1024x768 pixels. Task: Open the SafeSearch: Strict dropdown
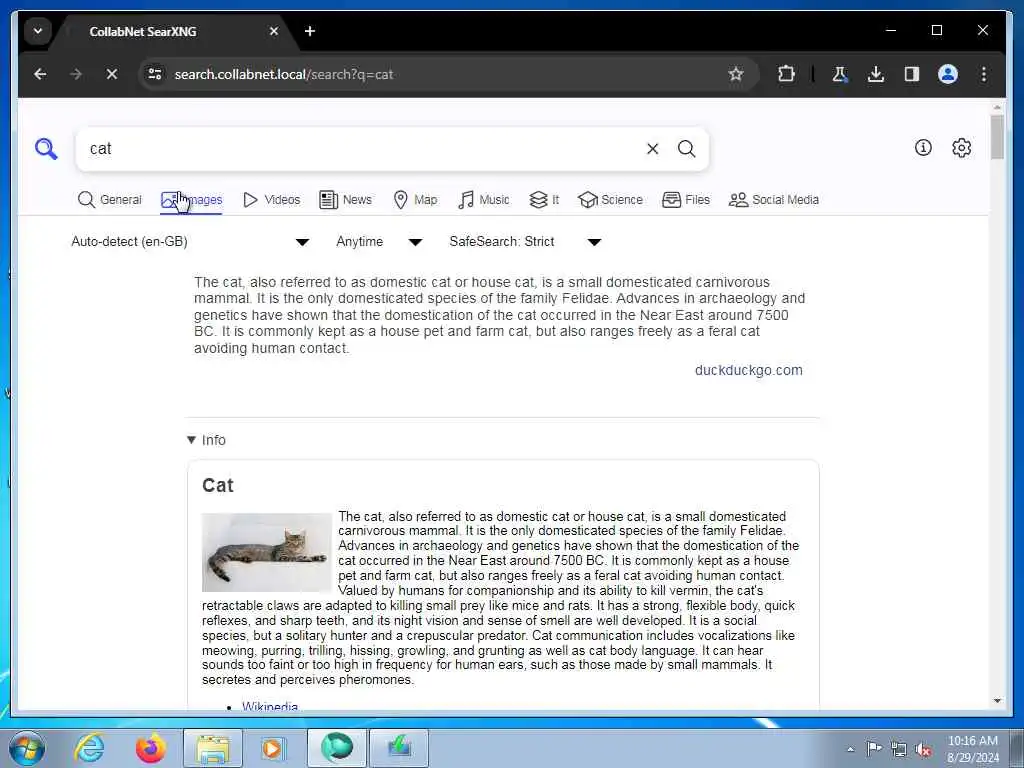click(x=525, y=242)
